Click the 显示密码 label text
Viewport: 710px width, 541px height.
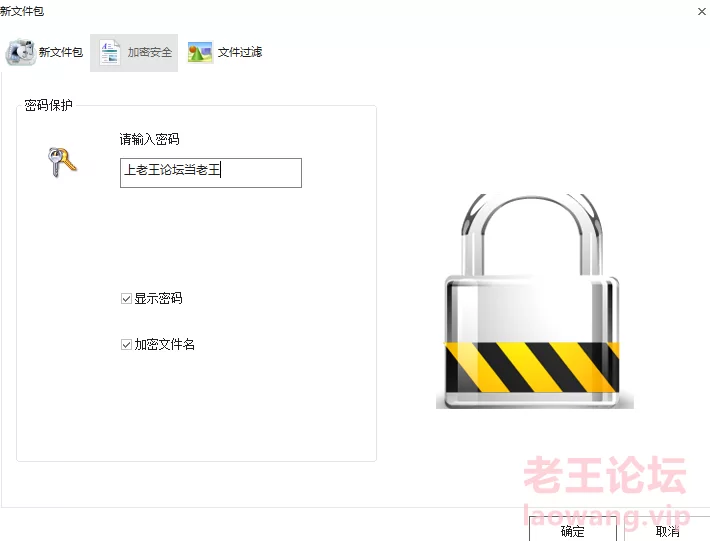tap(158, 298)
